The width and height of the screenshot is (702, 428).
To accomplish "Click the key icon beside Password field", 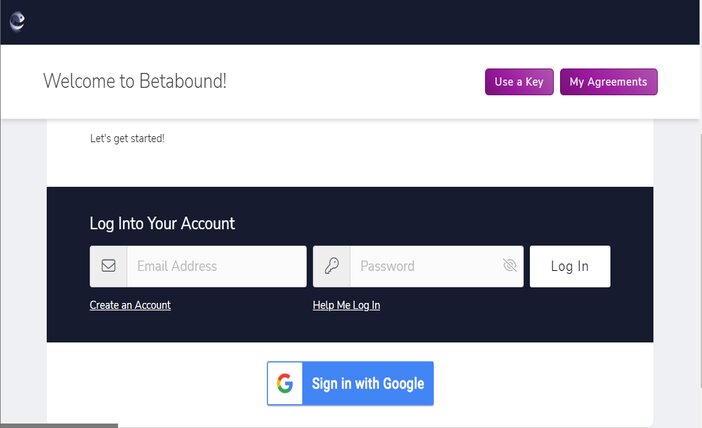I will (x=332, y=266).
